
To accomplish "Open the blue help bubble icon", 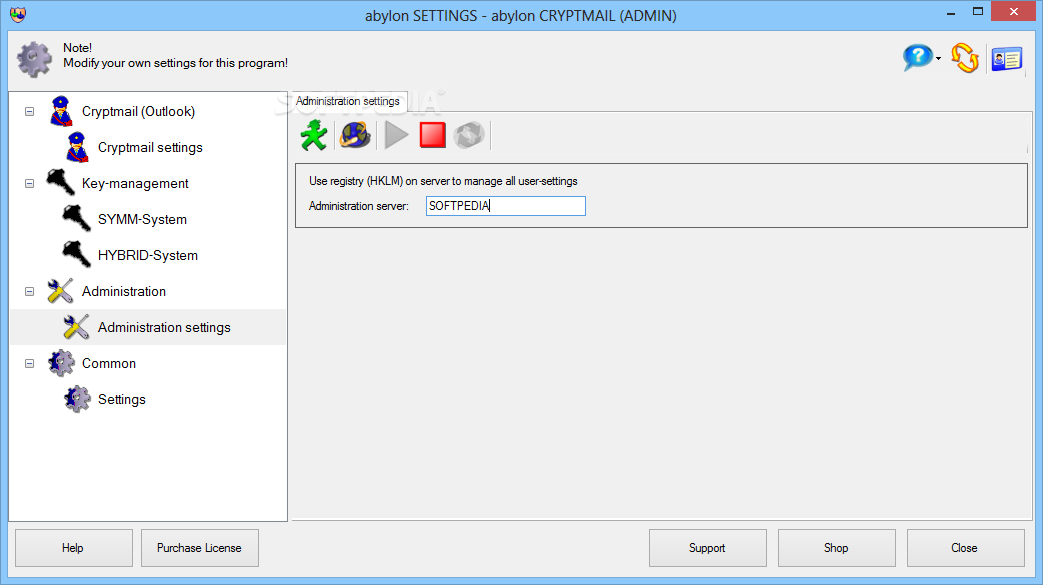I will (918, 58).
